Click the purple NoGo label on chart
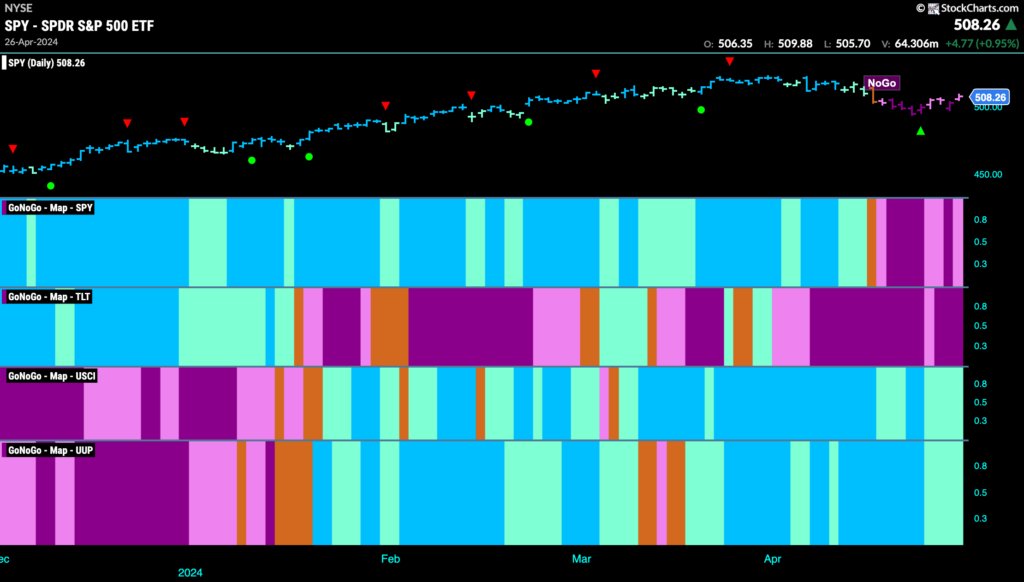Screen dimensions: 1024x582 (882, 83)
